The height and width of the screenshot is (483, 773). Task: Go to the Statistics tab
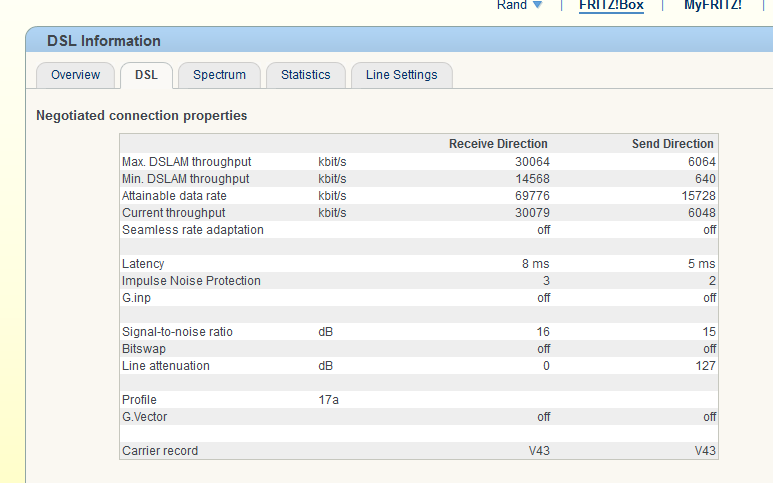pyautogui.click(x=305, y=75)
